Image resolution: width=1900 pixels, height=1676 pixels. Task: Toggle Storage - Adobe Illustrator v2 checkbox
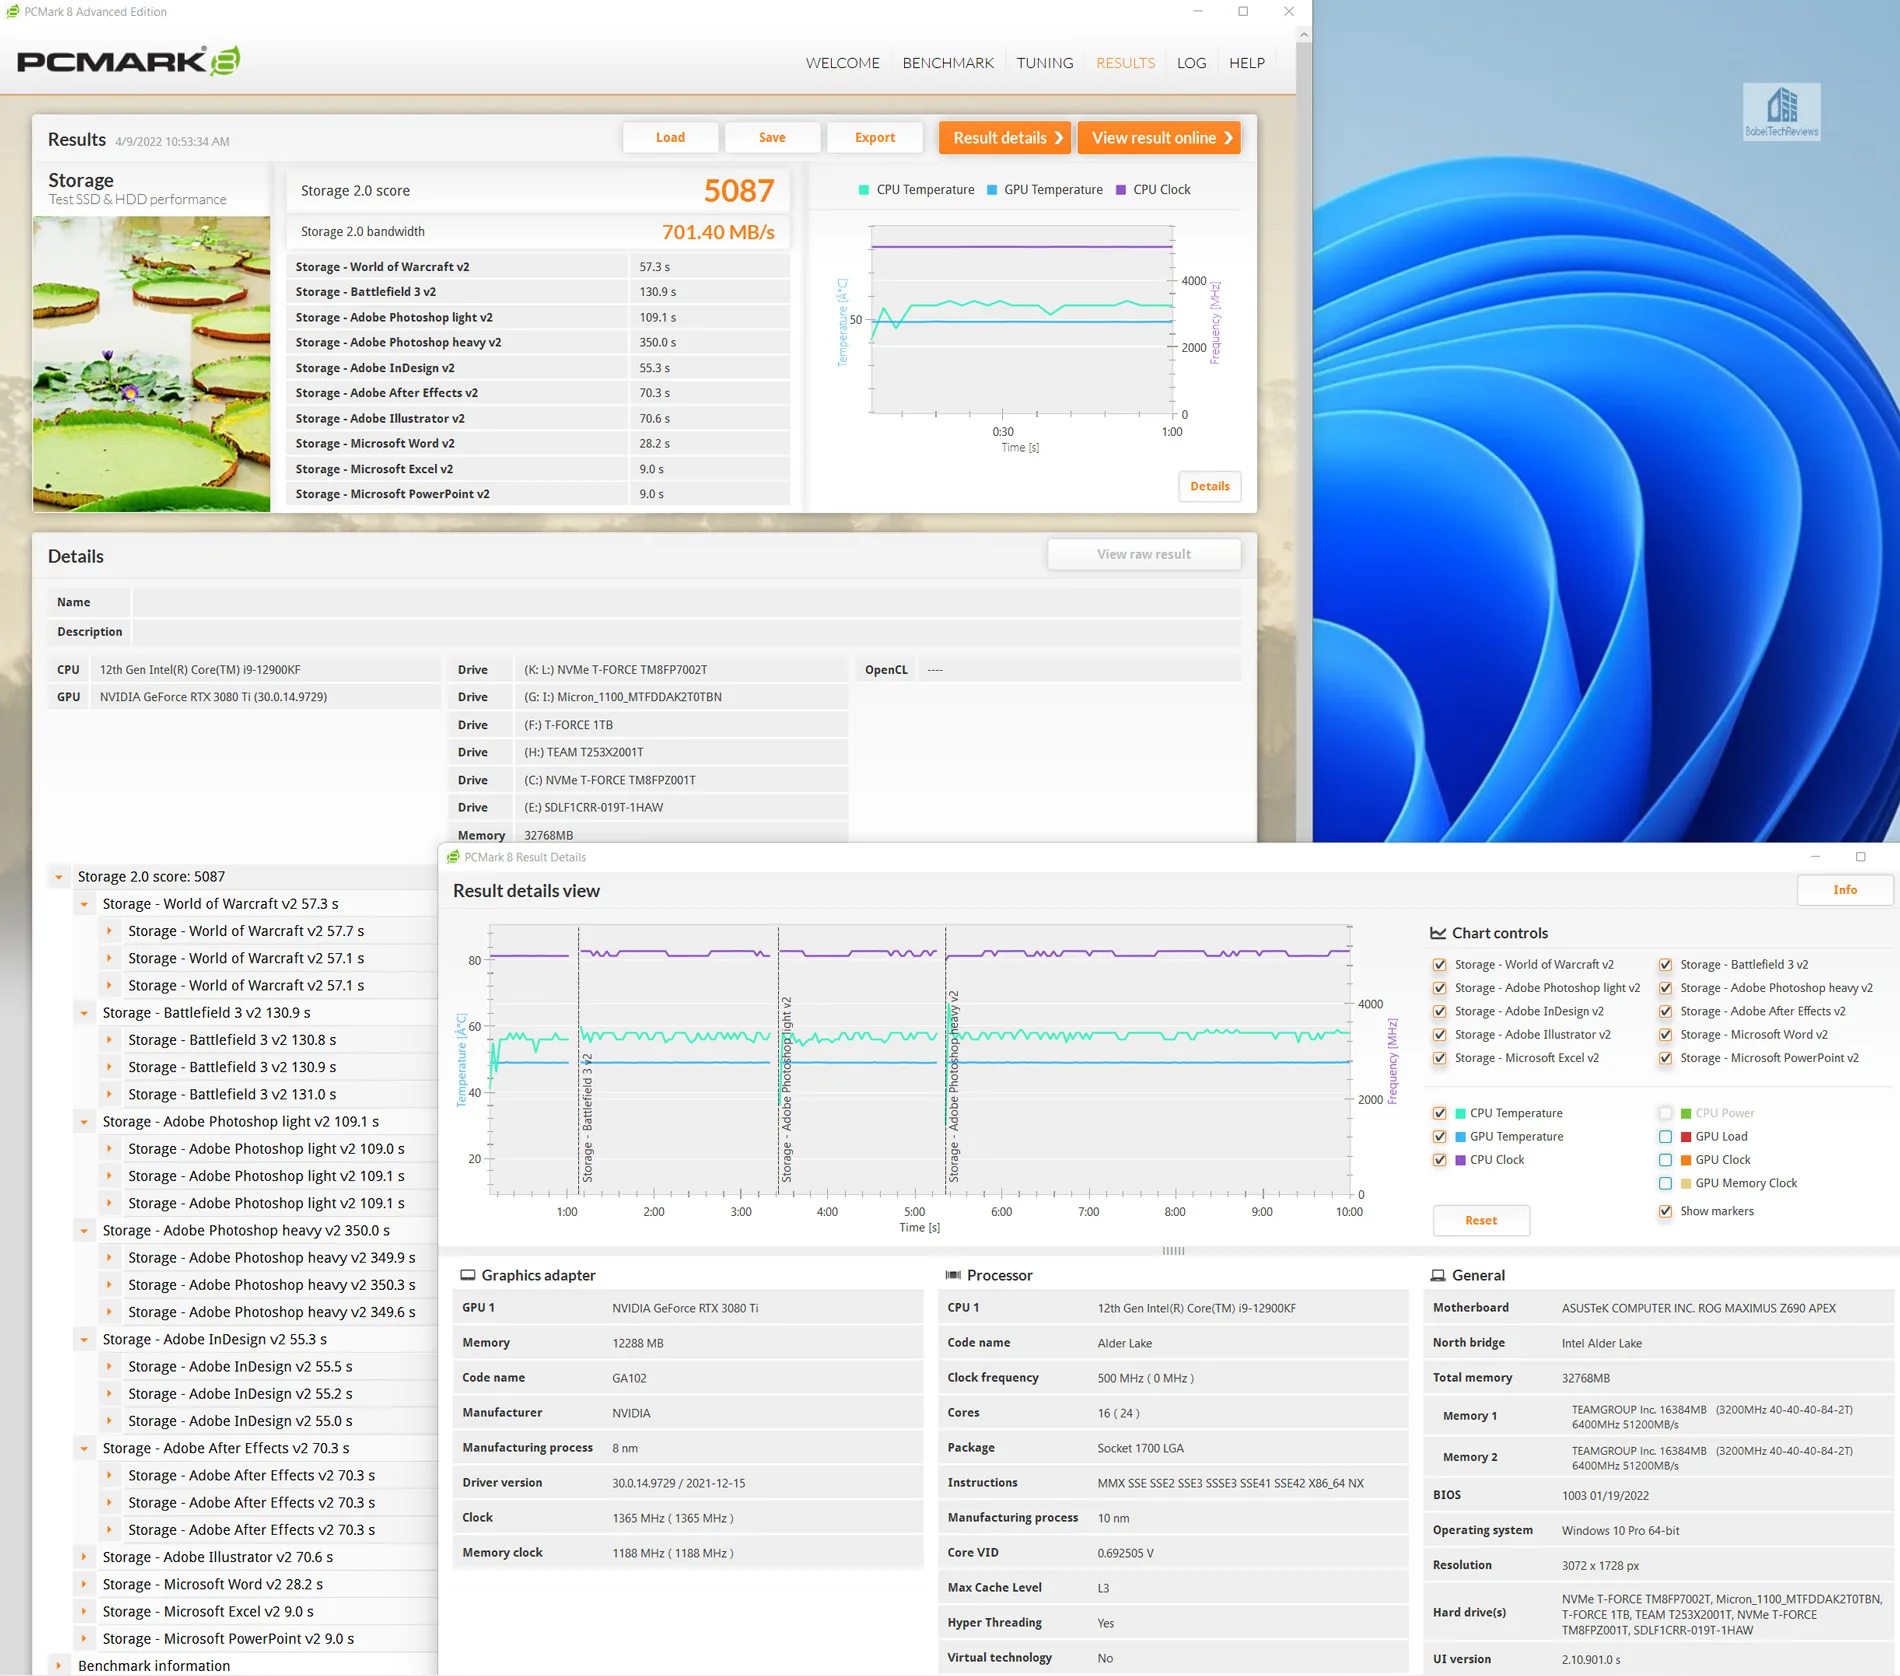(1439, 1035)
